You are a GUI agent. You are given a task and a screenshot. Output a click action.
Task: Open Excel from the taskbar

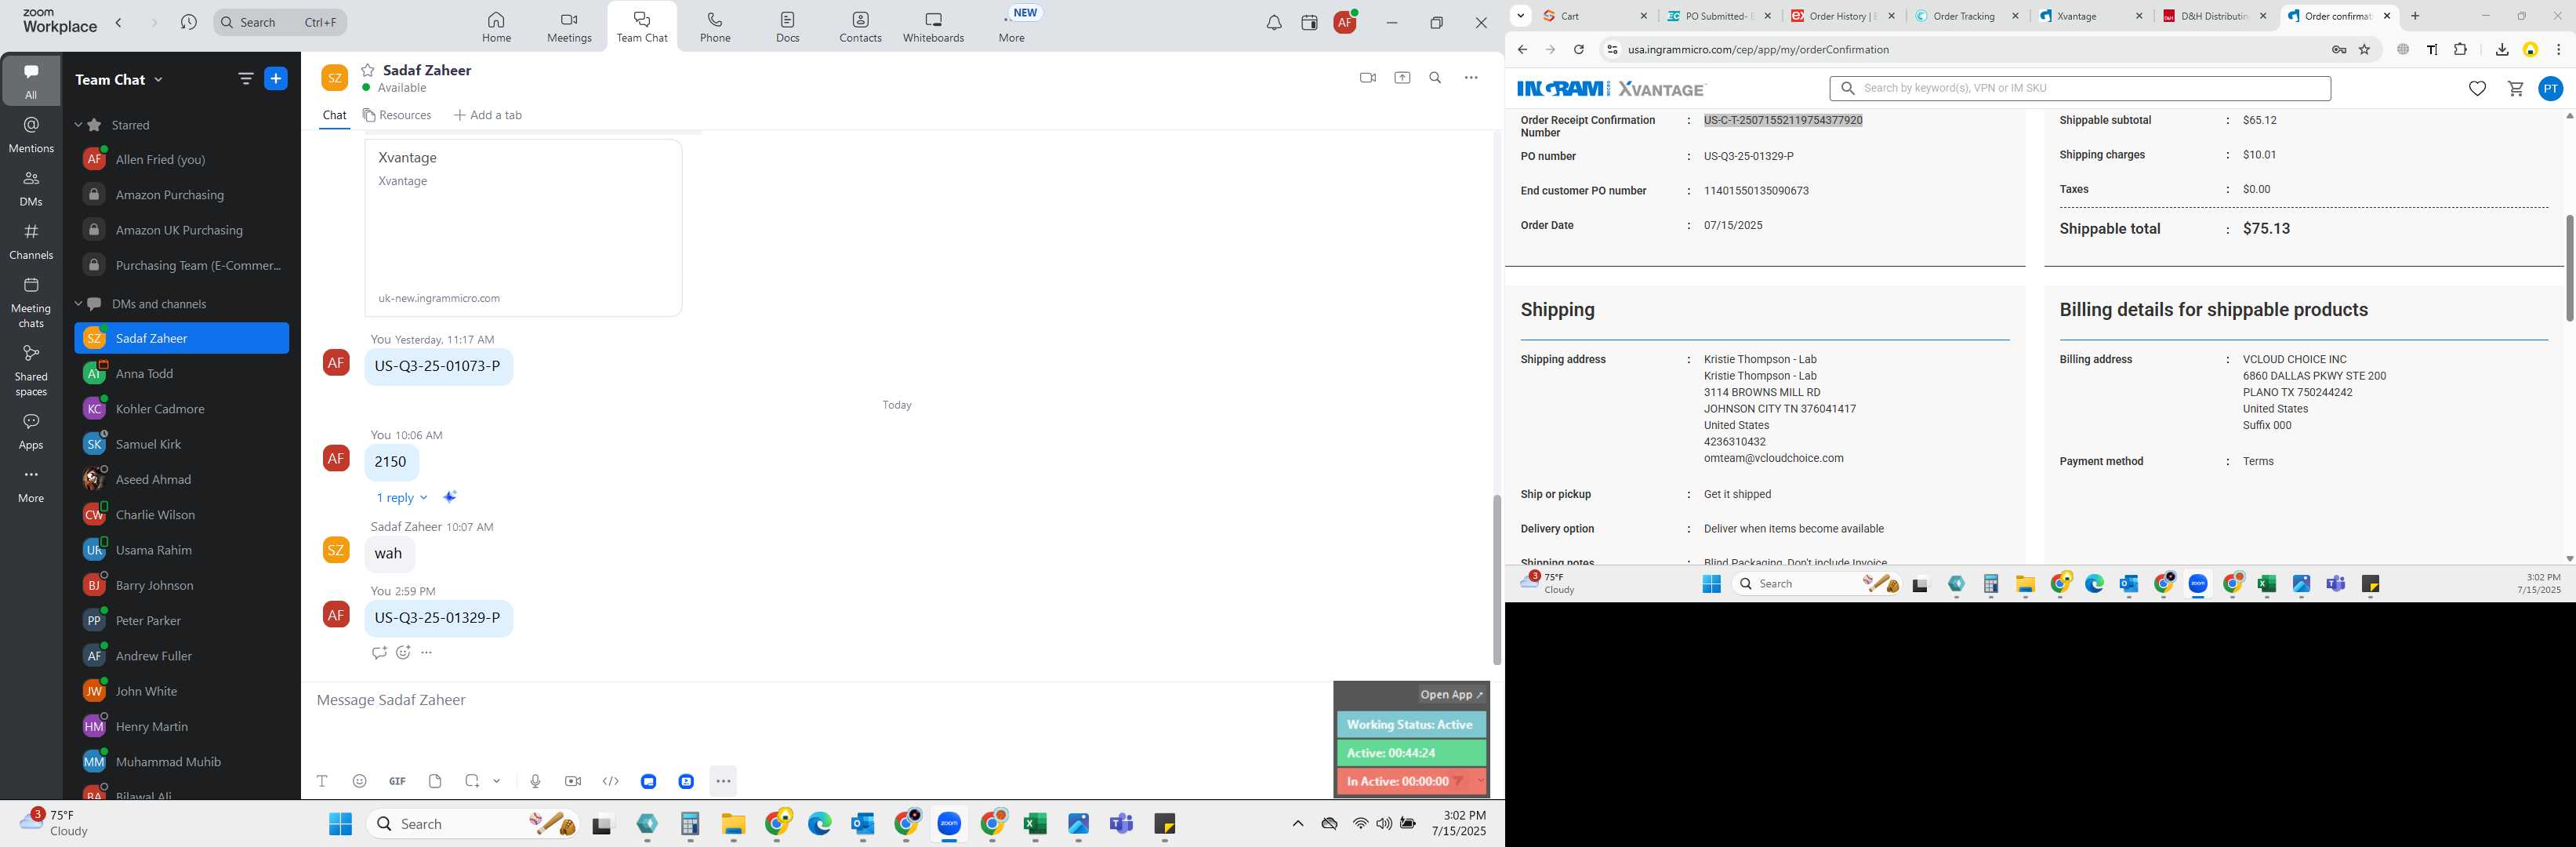1035,824
